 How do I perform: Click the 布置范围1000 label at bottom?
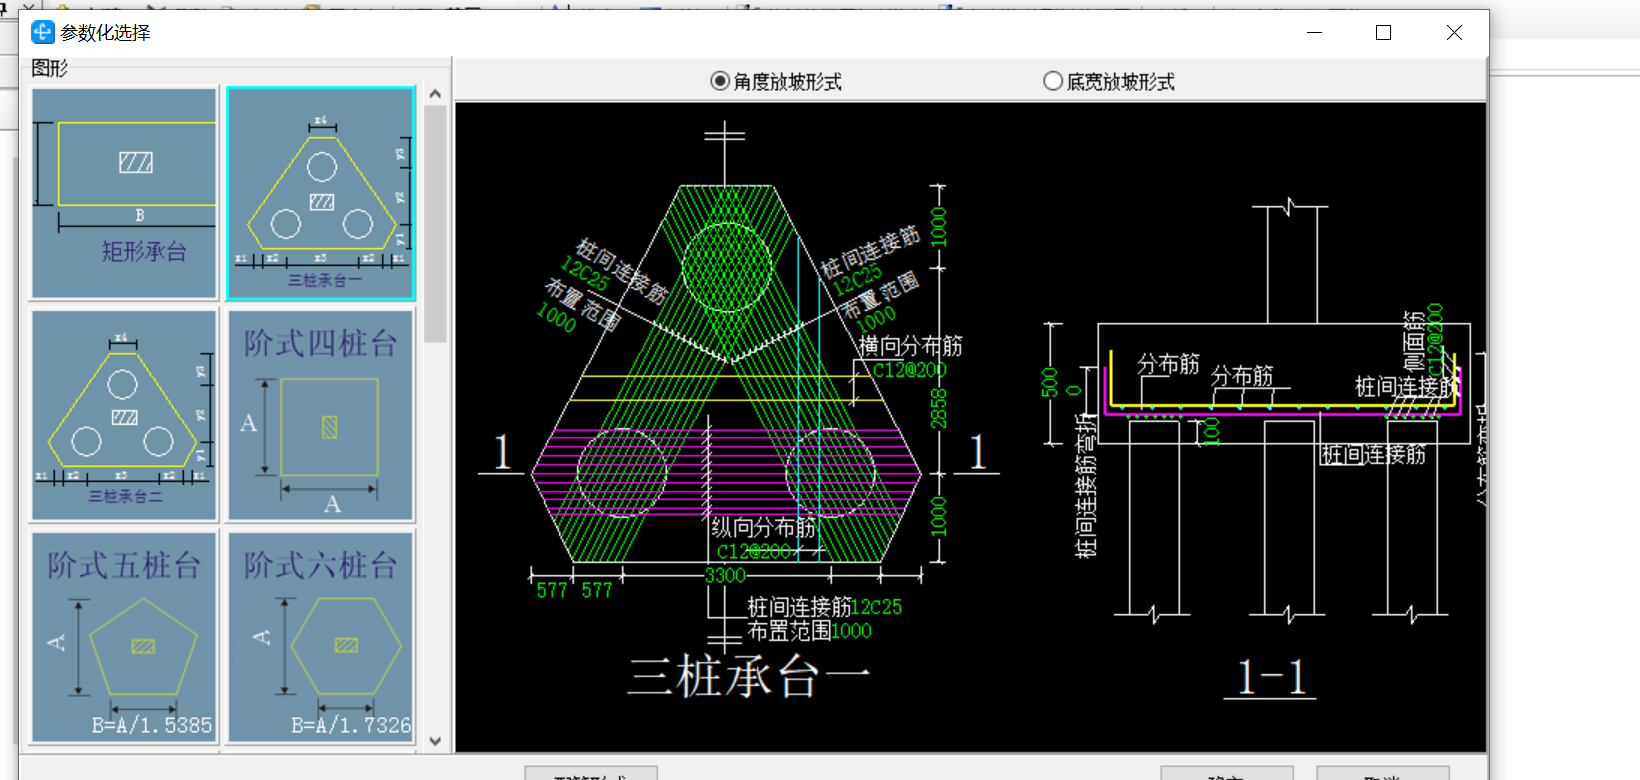tap(810, 631)
